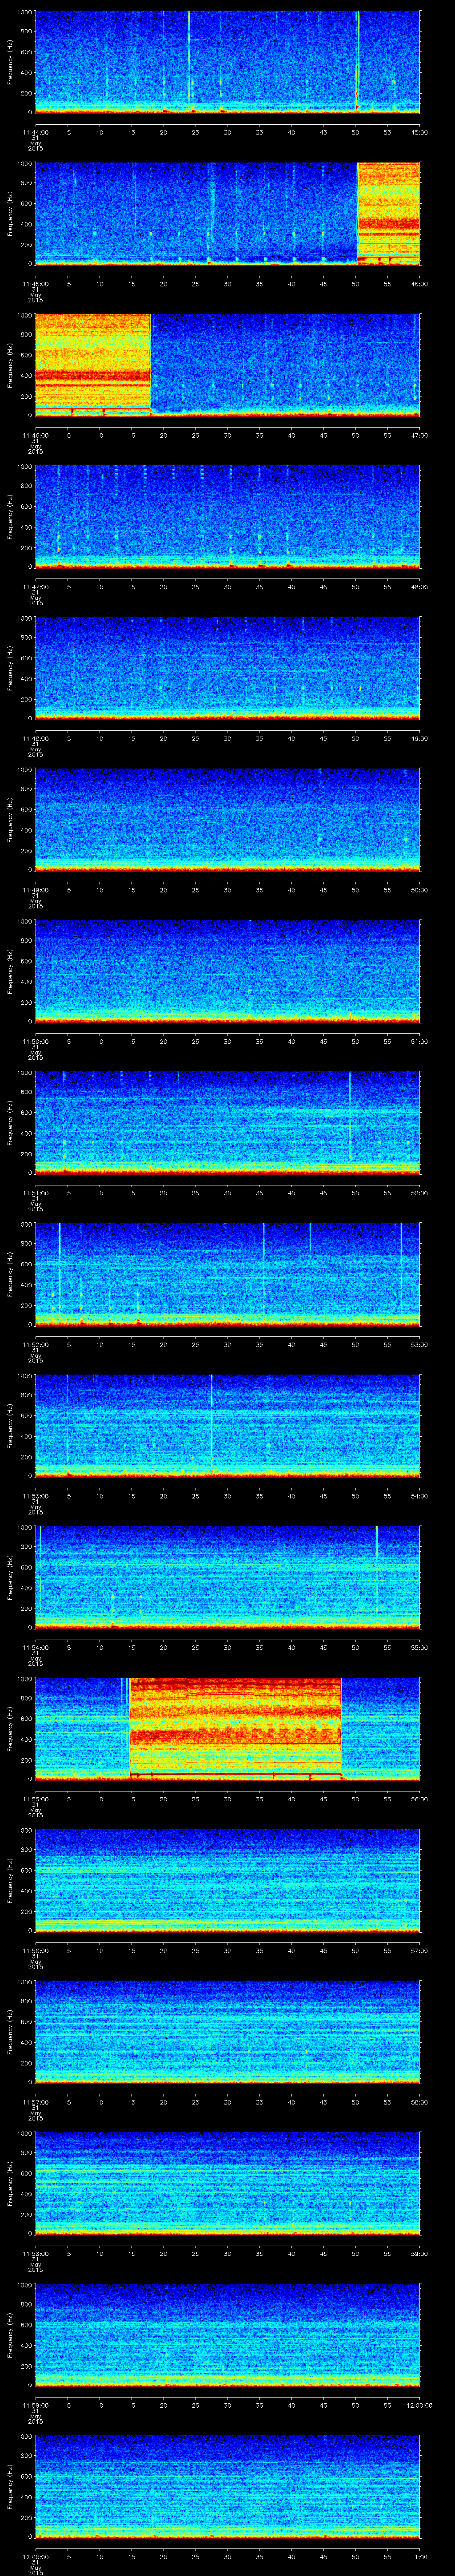455x2576 pixels.
Task: Select the '11:56:00' start time label
Action: pos(35,1951)
